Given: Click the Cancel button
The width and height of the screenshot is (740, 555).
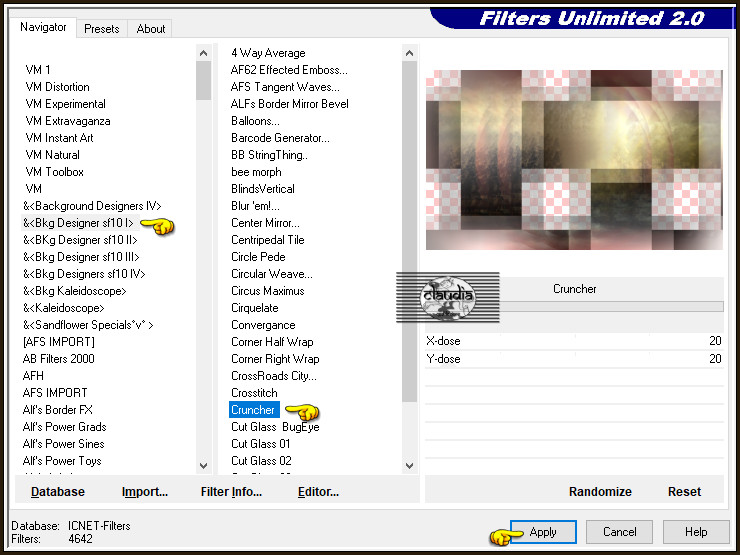Looking at the screenshot, I should click(619, 532).
